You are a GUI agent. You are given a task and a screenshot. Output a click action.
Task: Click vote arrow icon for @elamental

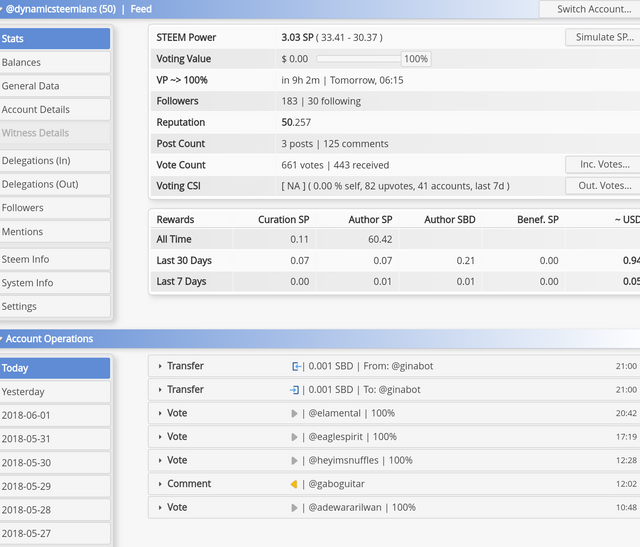(294, 414)
